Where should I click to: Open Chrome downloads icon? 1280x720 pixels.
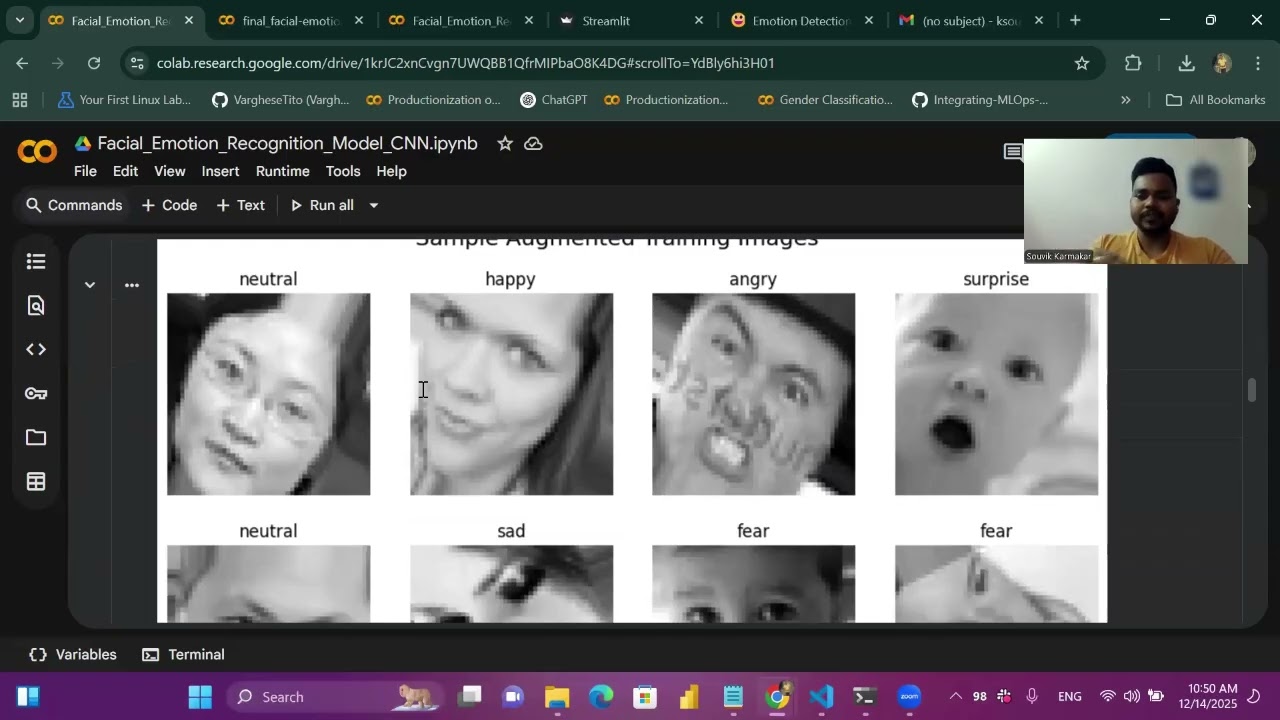point(1186,63)
